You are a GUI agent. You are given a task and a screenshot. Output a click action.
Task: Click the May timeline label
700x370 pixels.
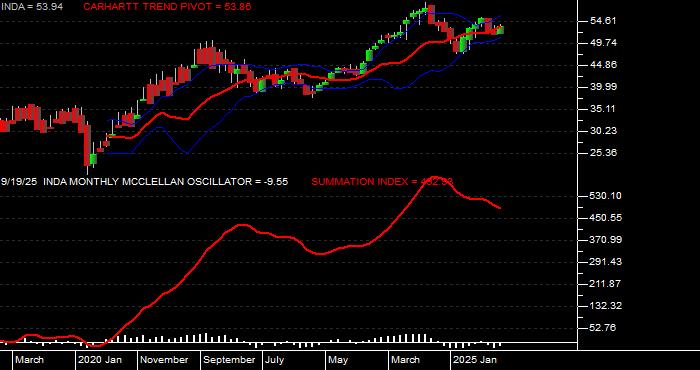click(x=339, y=360)
